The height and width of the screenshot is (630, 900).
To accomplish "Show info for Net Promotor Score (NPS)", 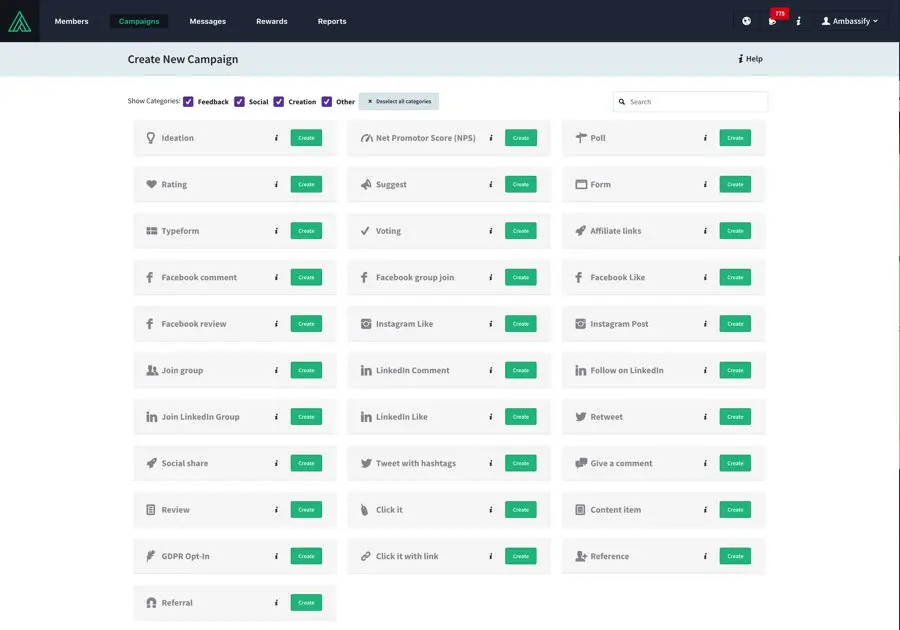I will point(491,138).
